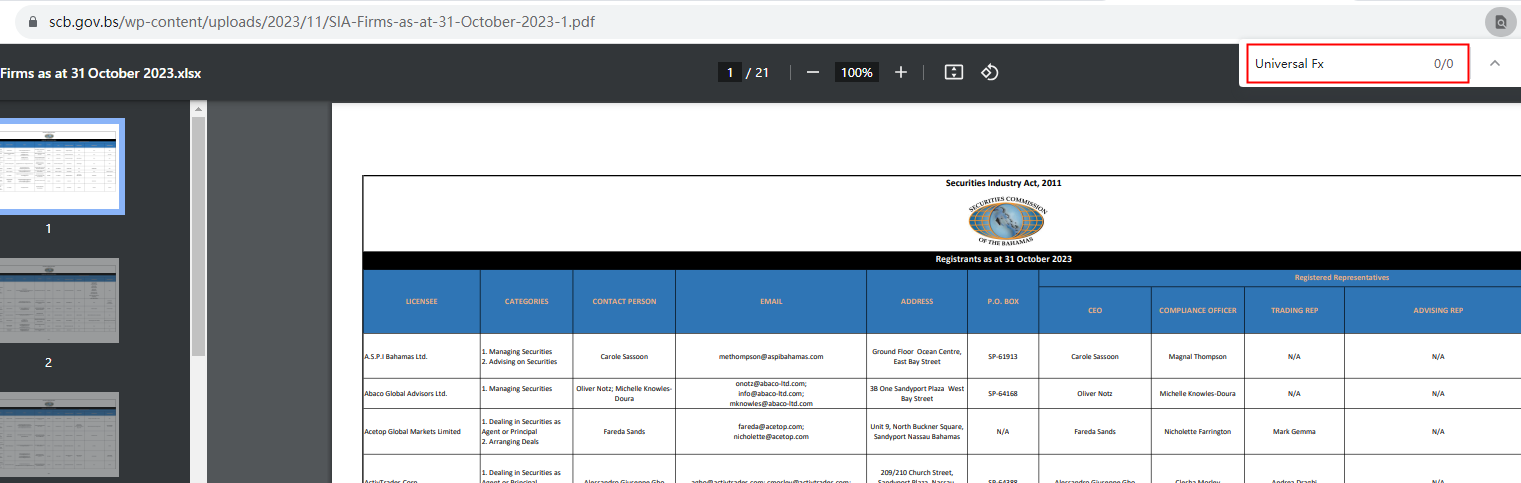Image resolution: width=1521 pixels, height=483 pixels.
Task: Click the EMAIL column header
Action: tap(771, 301)
